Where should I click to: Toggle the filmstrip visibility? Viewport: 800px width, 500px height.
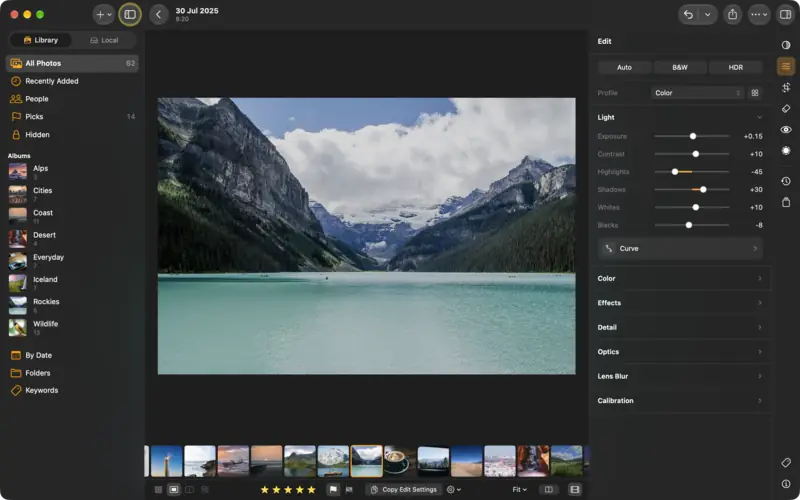click(x=574, y=489)
